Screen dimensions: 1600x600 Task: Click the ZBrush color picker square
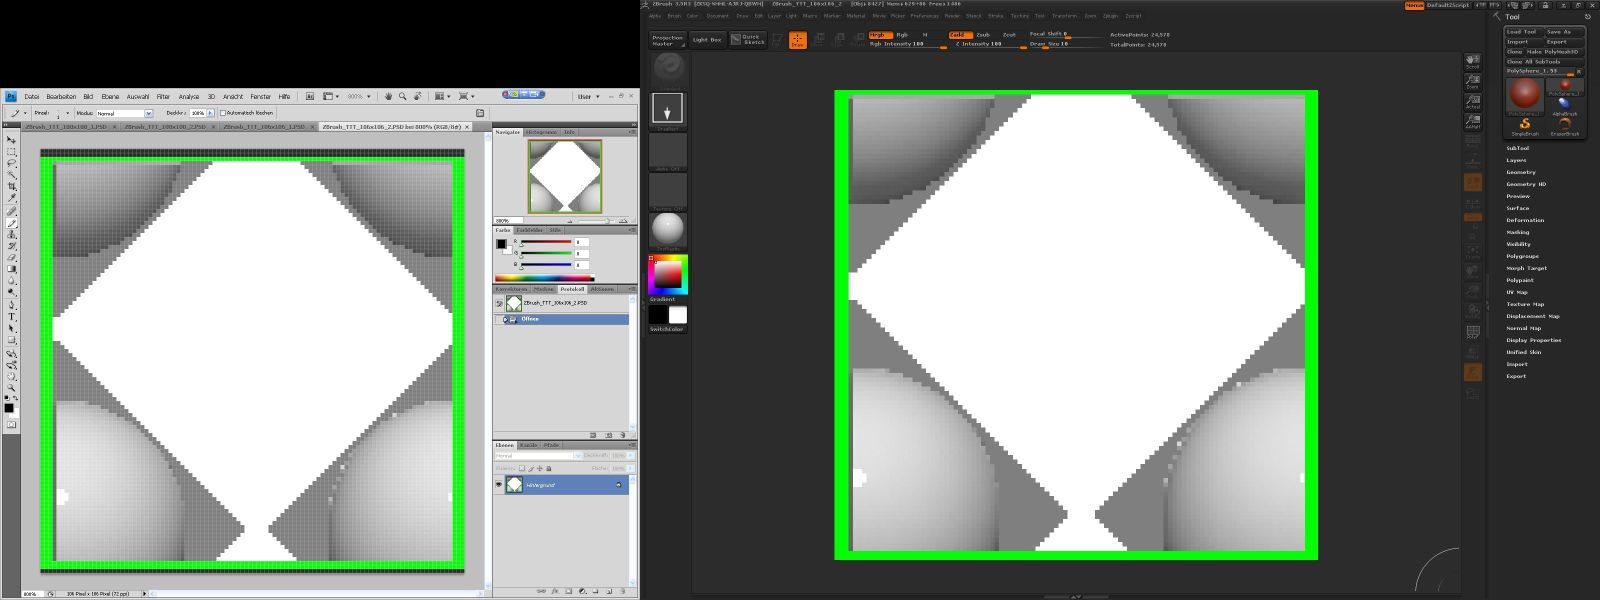pyautogui.click(x=667, y=273)
